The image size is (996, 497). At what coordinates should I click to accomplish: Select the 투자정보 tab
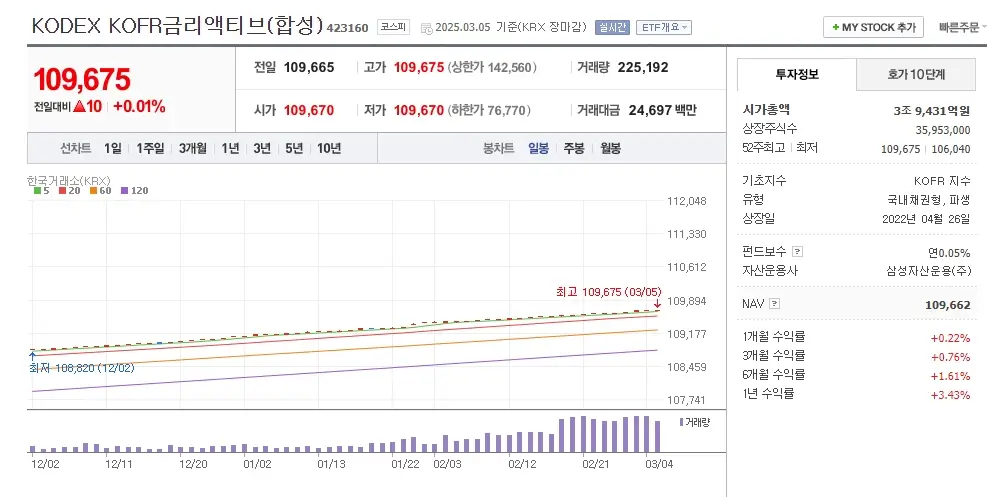(x=796, y=74)
